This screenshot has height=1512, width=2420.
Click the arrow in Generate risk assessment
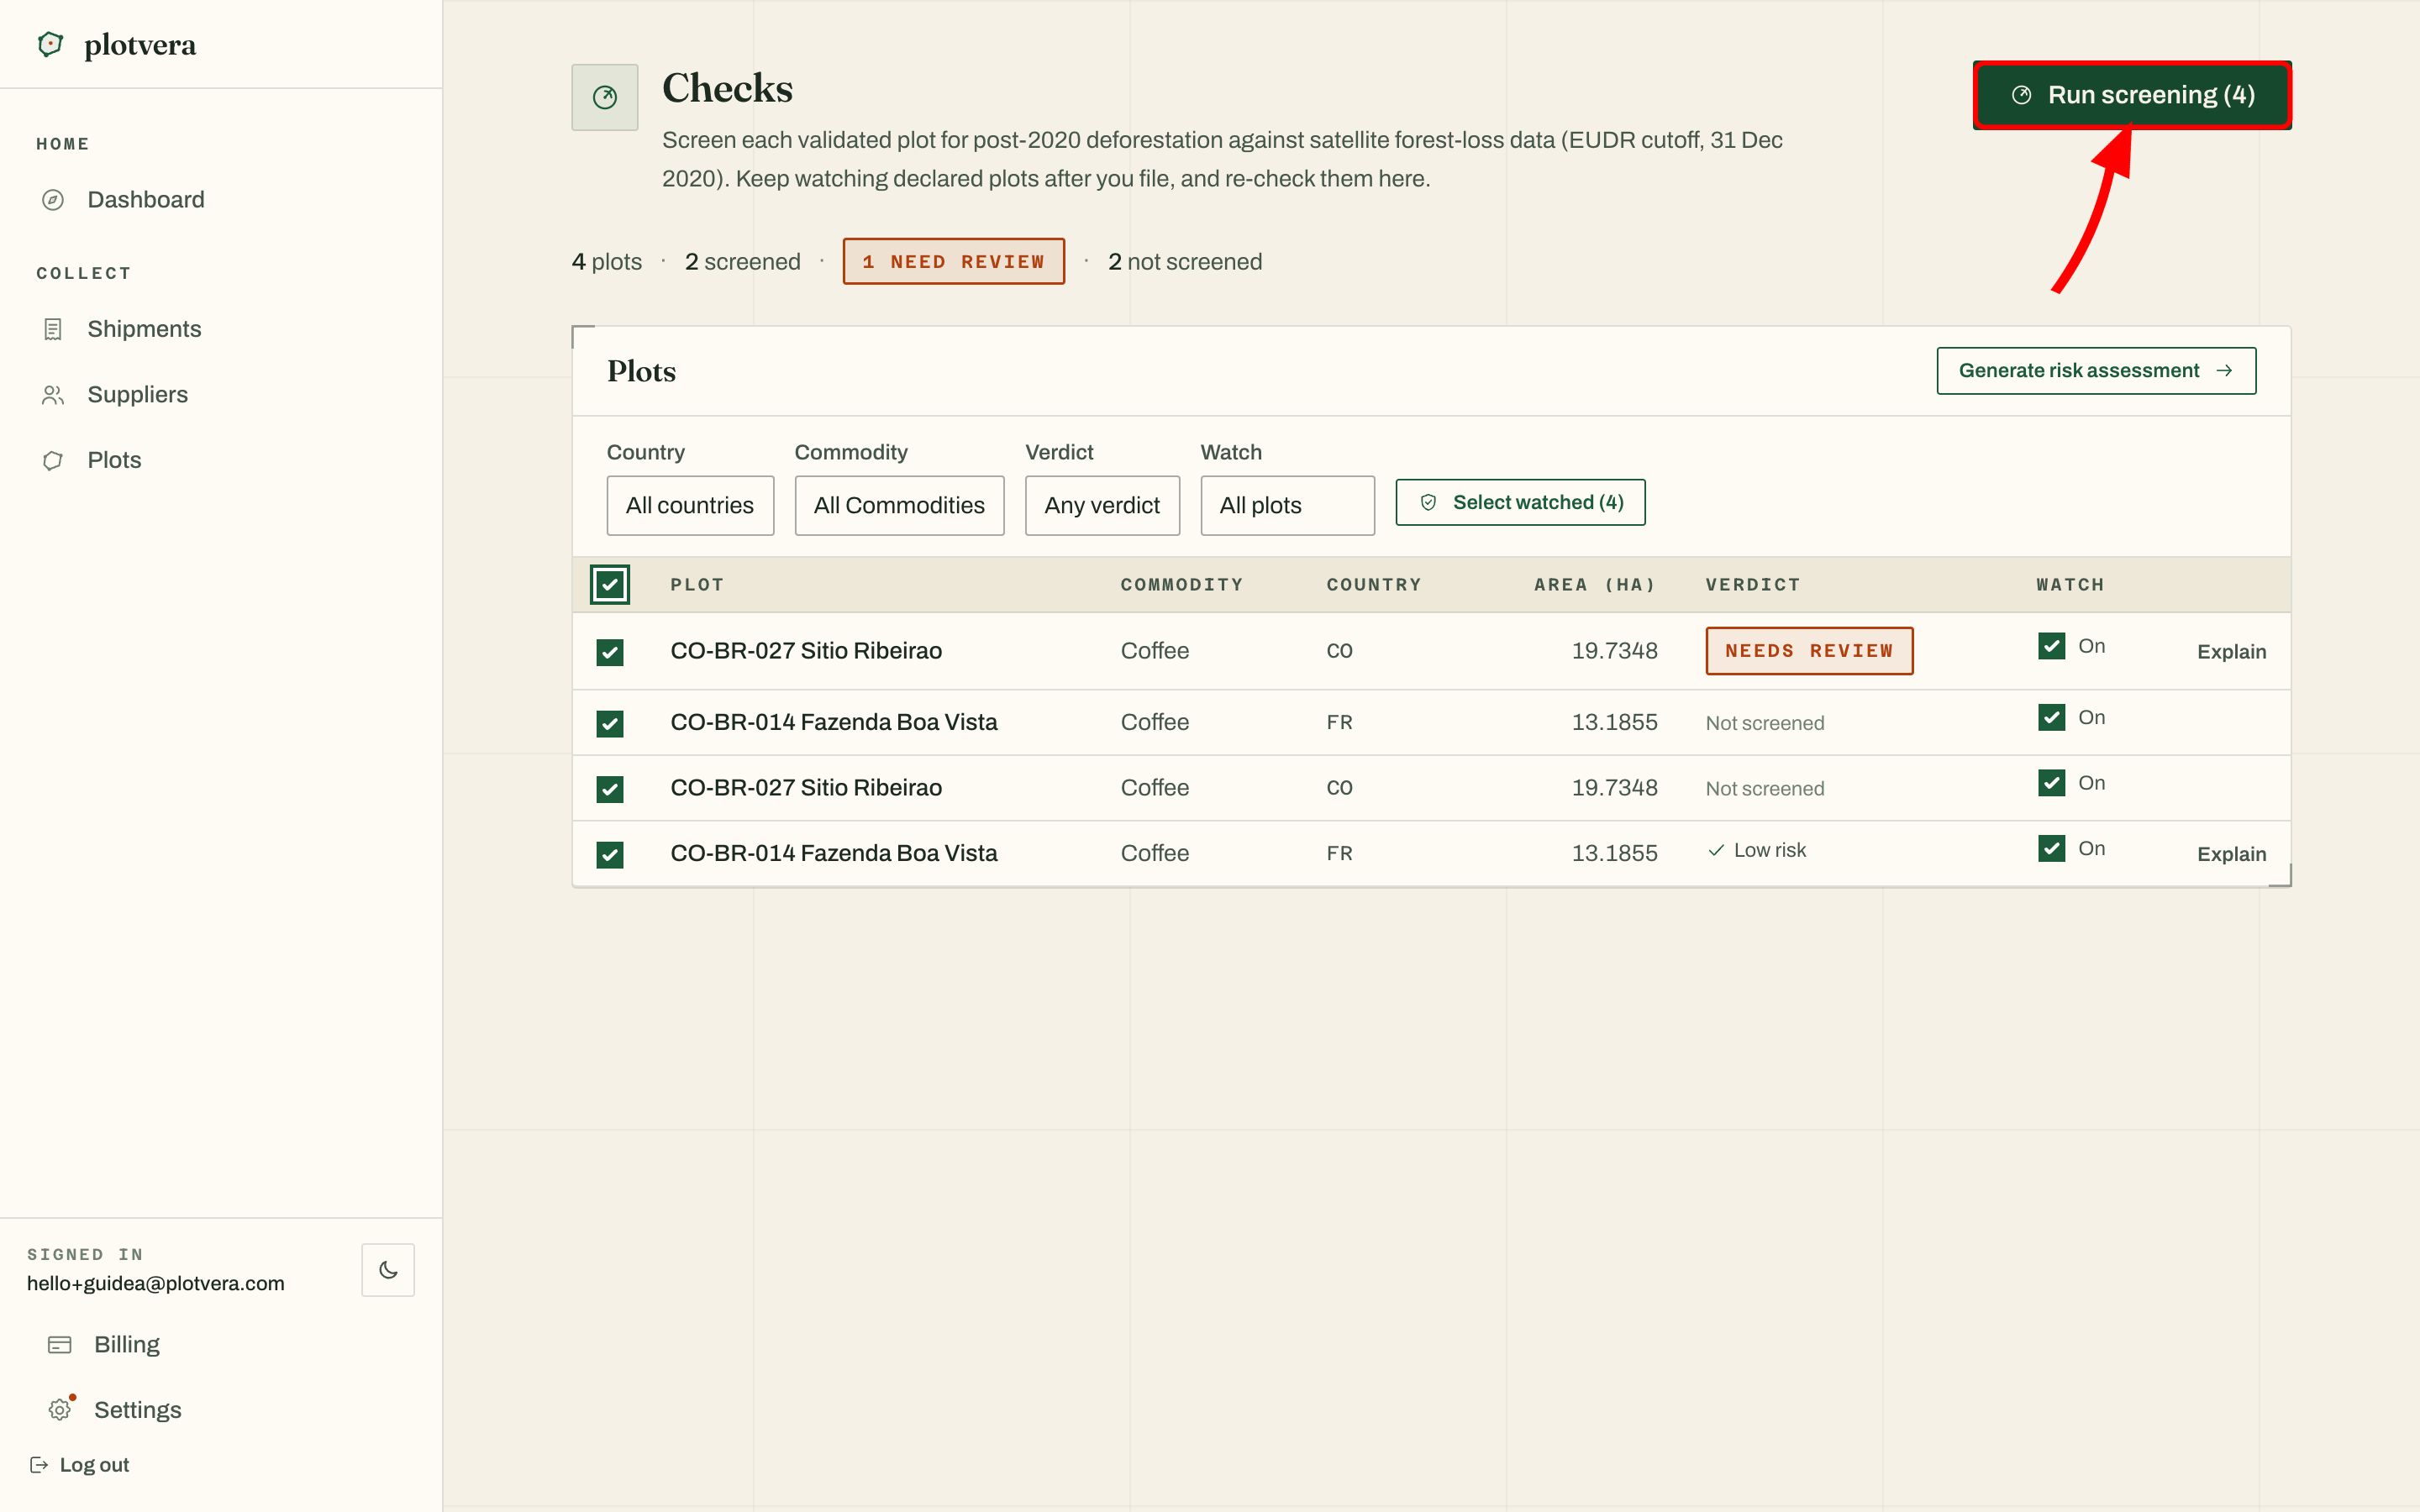click(2224, 371)
